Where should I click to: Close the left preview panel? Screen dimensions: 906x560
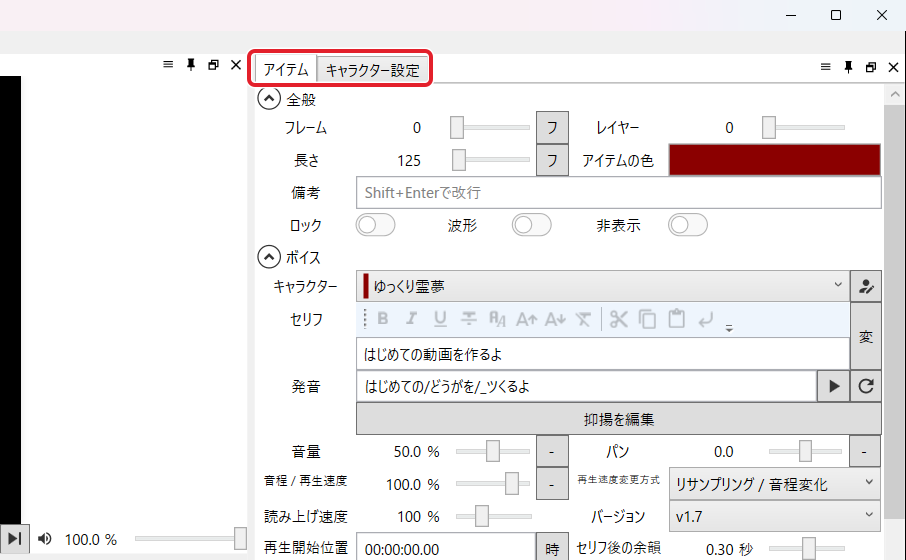(236, 65)
